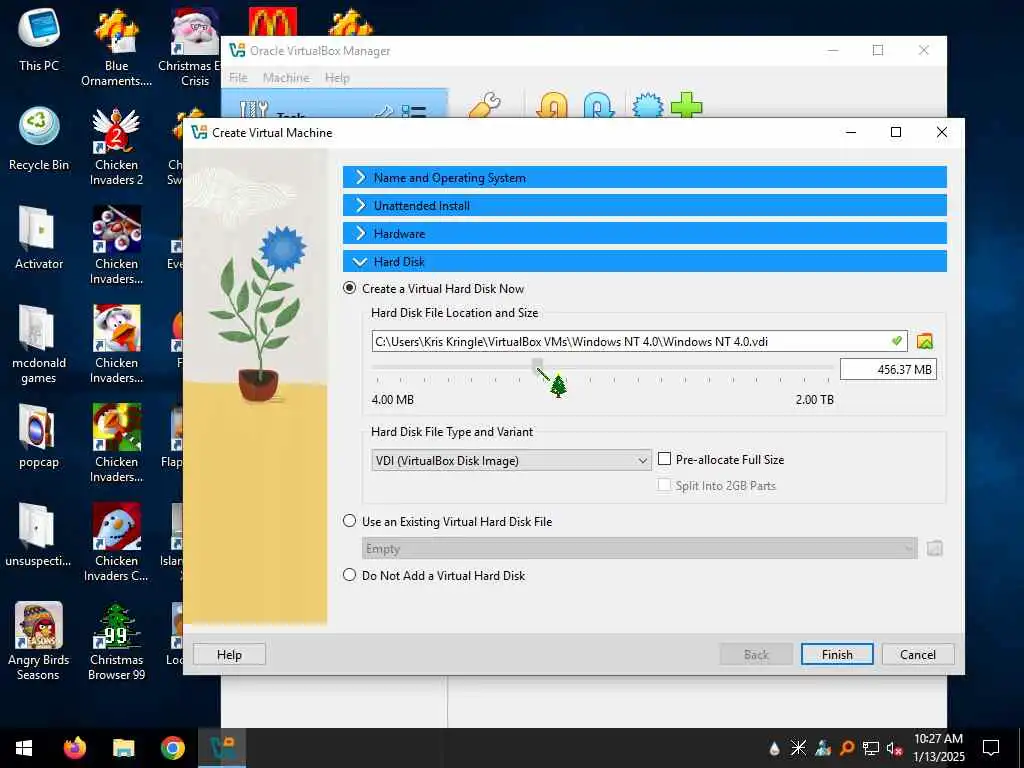Click the Help button in the dialog
Image resolution: width=1024 pixels, height=768 pixels.
pyautogui.click(x=229, y=654)
